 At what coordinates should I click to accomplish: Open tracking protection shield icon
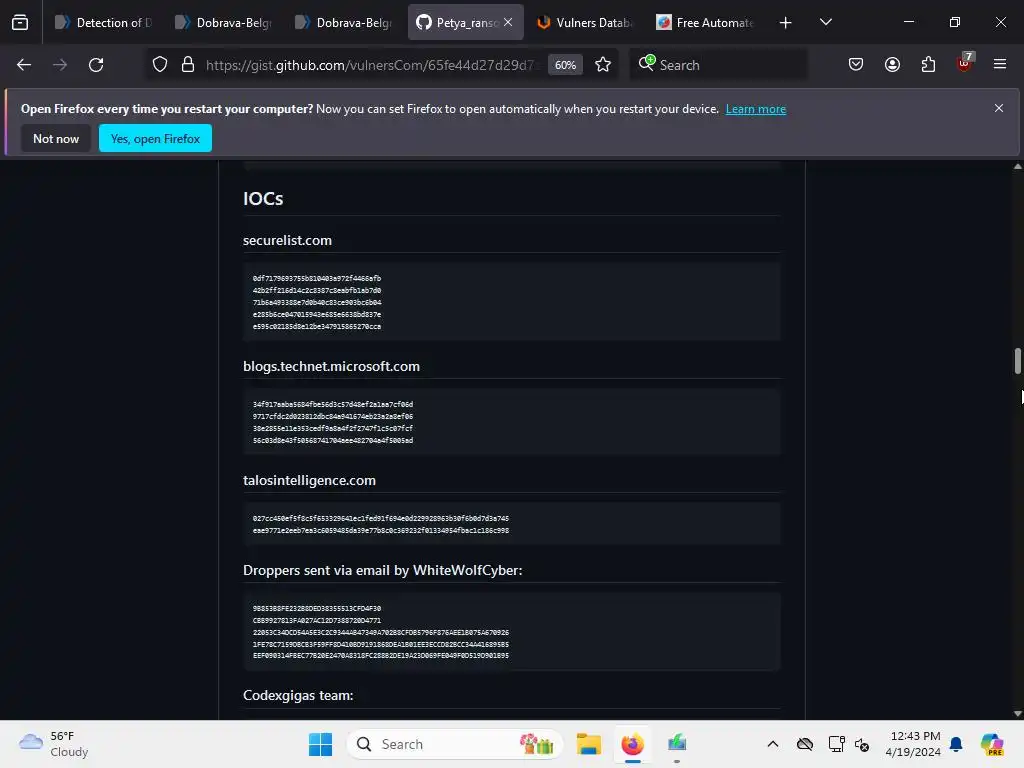point(160,65)
